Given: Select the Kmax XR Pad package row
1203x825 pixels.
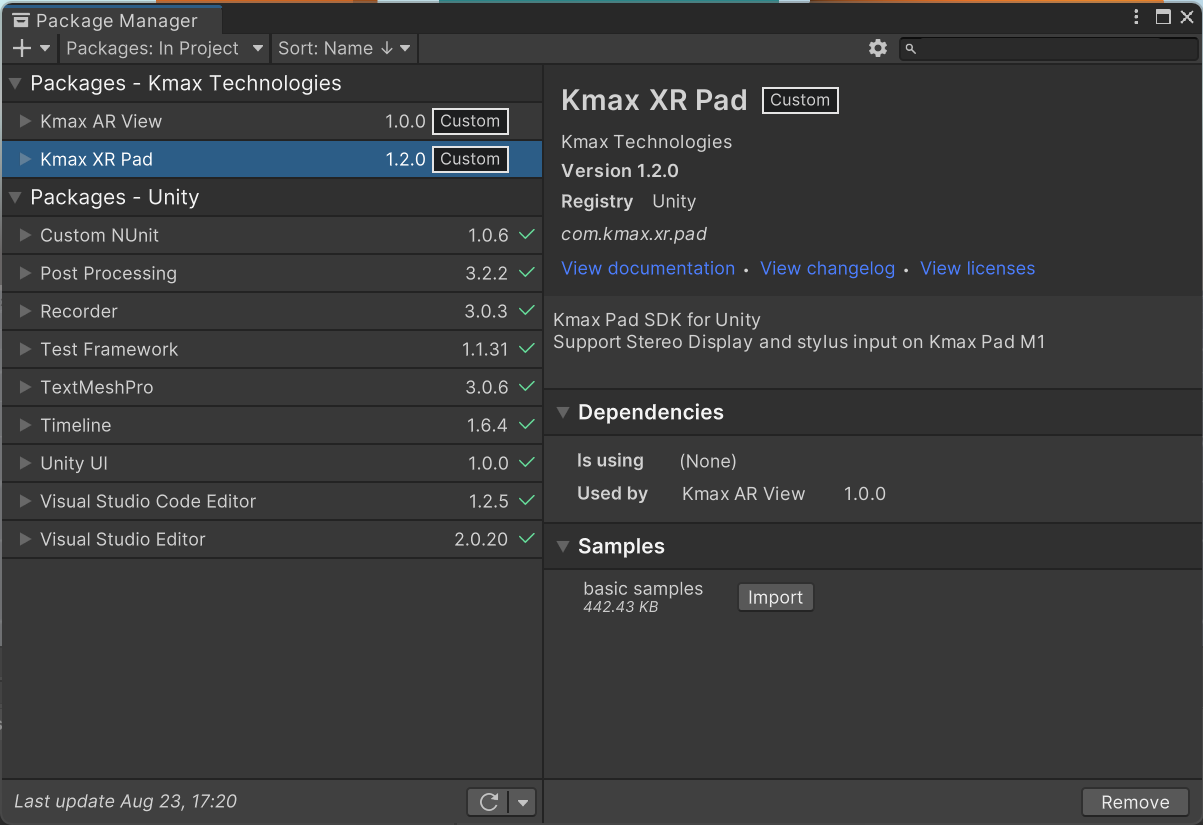Looking at the screenshot, I should tap(272, 159).
